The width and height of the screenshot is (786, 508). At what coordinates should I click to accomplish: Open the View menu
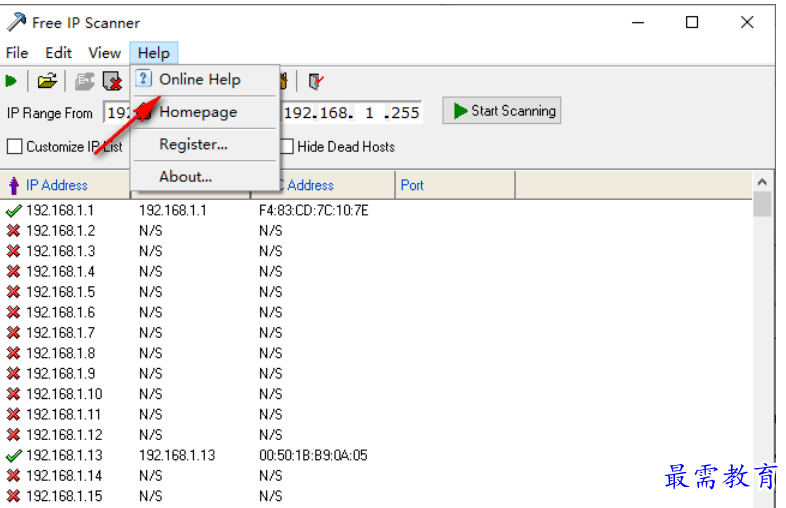click(104, 53)
